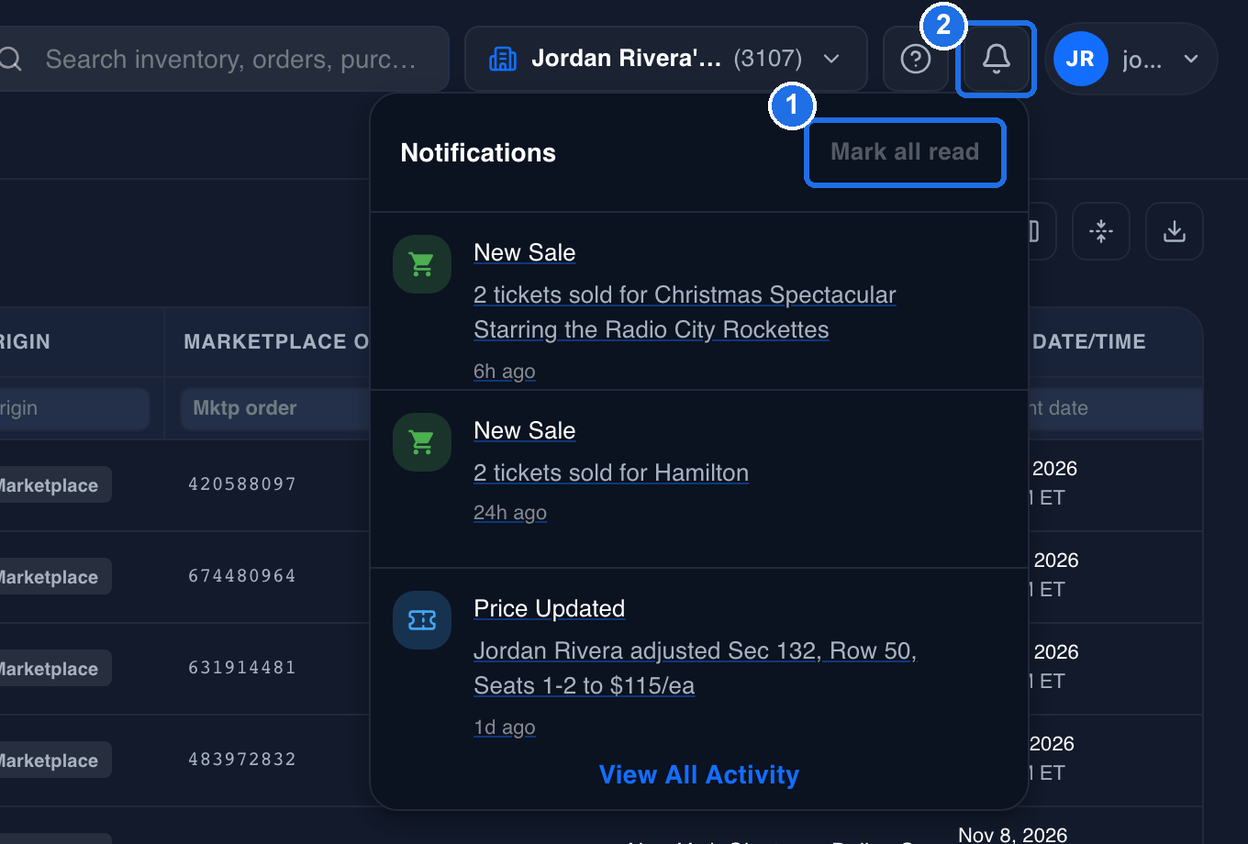Screen dimensions: 1248x844
Task: Click the cart icon for Hamilton sale
Action: pos(422,442)
